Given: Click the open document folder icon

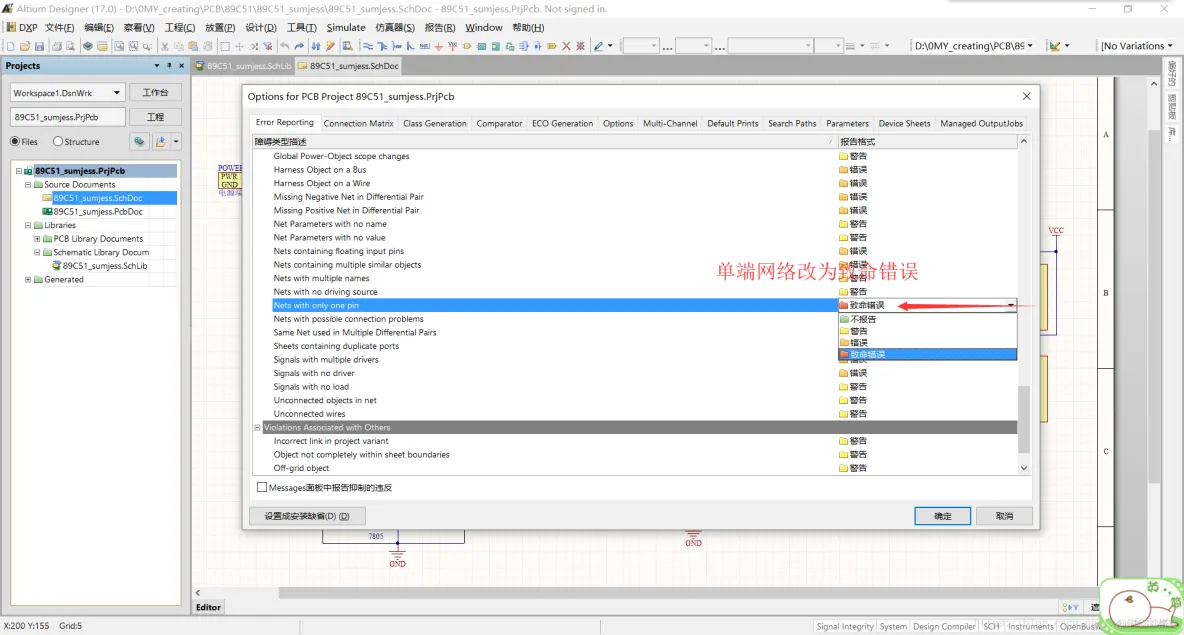Looking at the screenshot, I should 25,46.
